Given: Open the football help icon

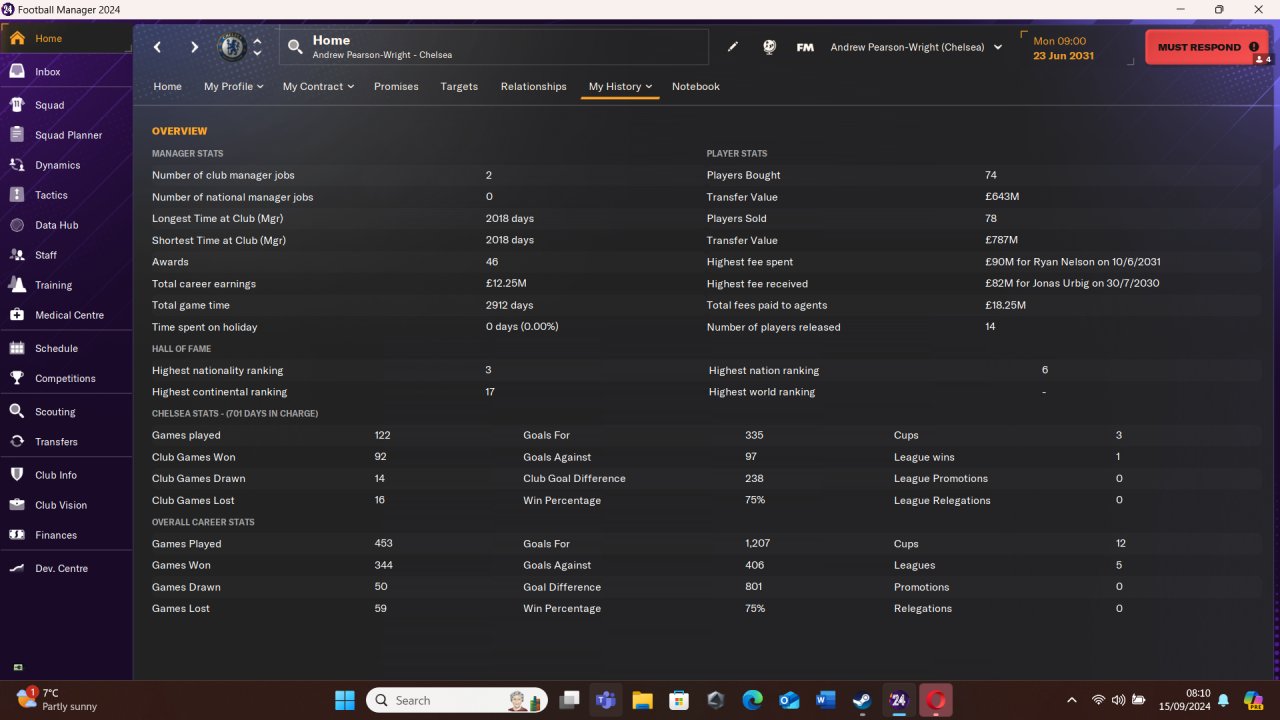Looking at the screenshot, I should pyautogui.click(x=769, y=47).
